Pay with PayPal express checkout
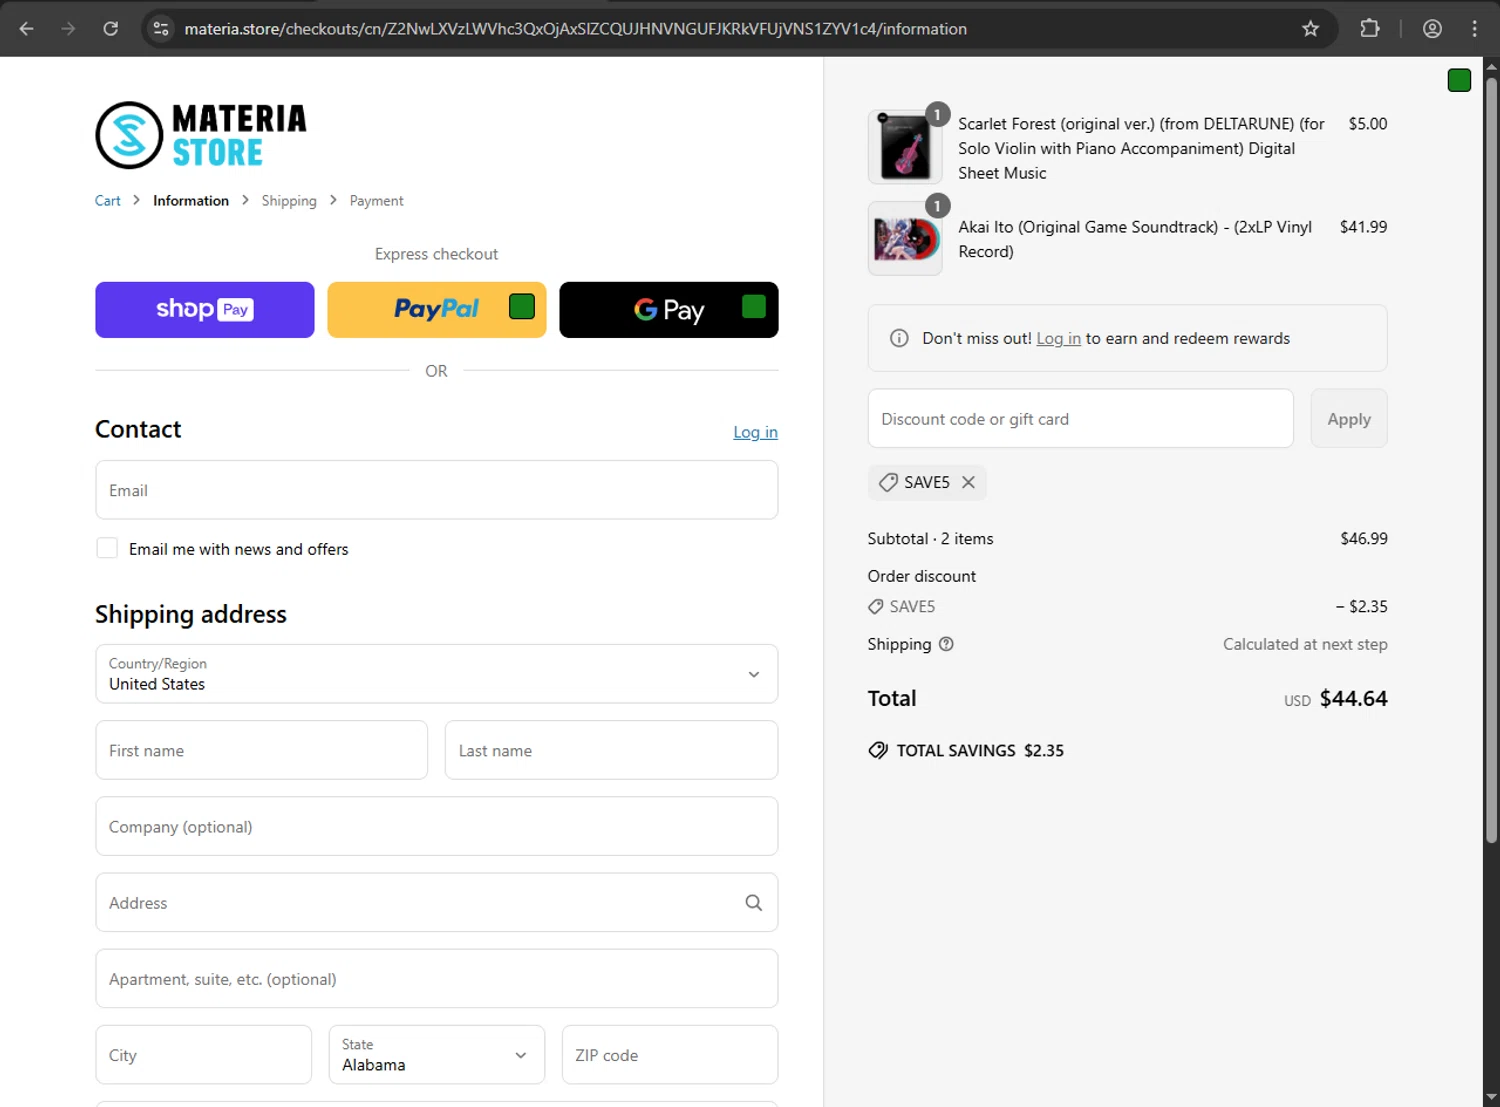1500x1107 pixels. click(x=437, y=310)
